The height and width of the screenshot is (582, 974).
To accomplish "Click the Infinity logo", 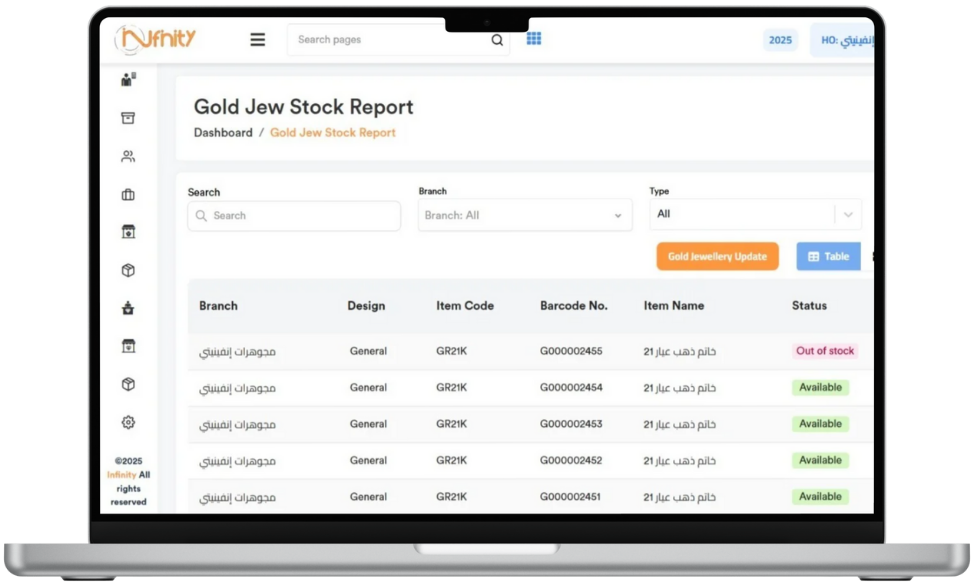I will click(x=155, y=39).
